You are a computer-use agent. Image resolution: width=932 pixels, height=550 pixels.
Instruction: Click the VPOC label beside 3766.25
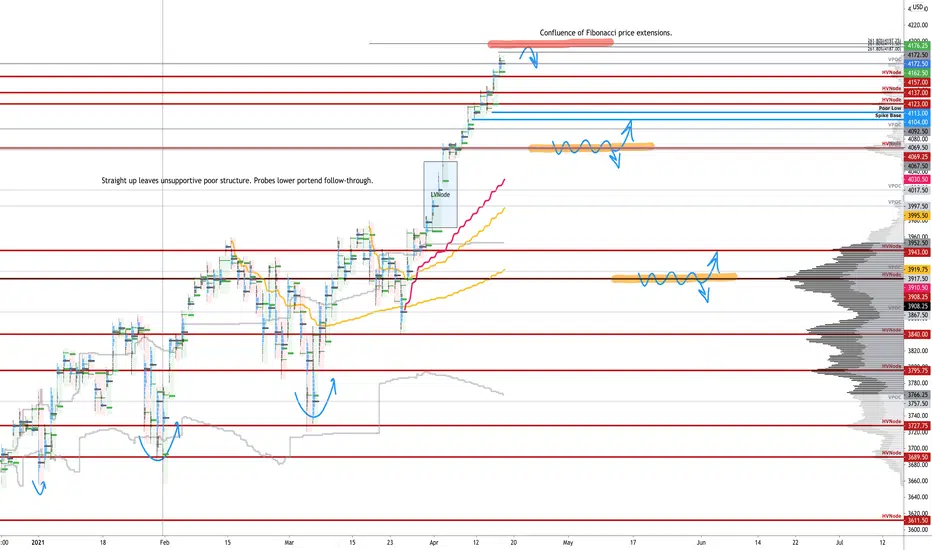895,397
